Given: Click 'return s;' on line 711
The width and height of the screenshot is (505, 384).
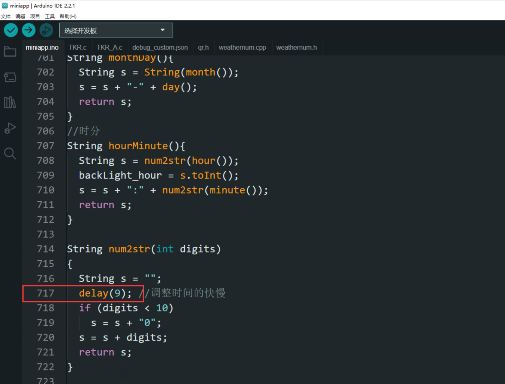Looking at the screenshot, I should [105, 205].
